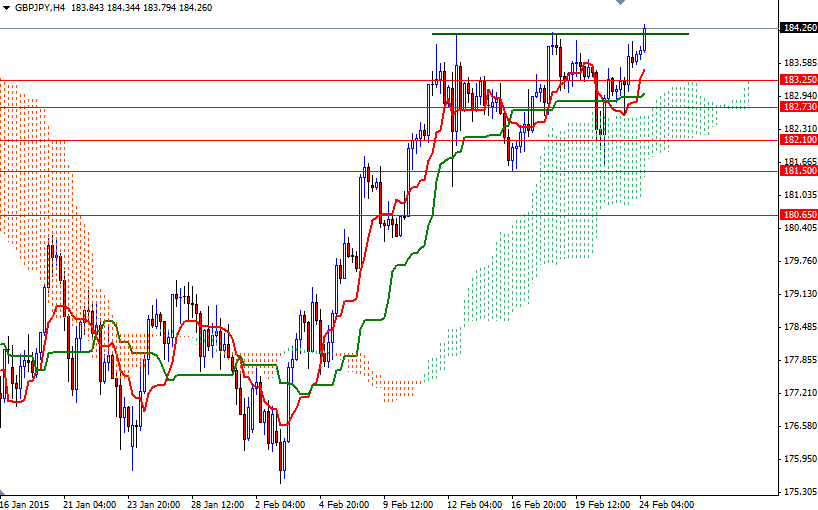Viewport: 818px width, 510px height.
Task: Click the 179.130 price scale value
Action: (800, 294)
